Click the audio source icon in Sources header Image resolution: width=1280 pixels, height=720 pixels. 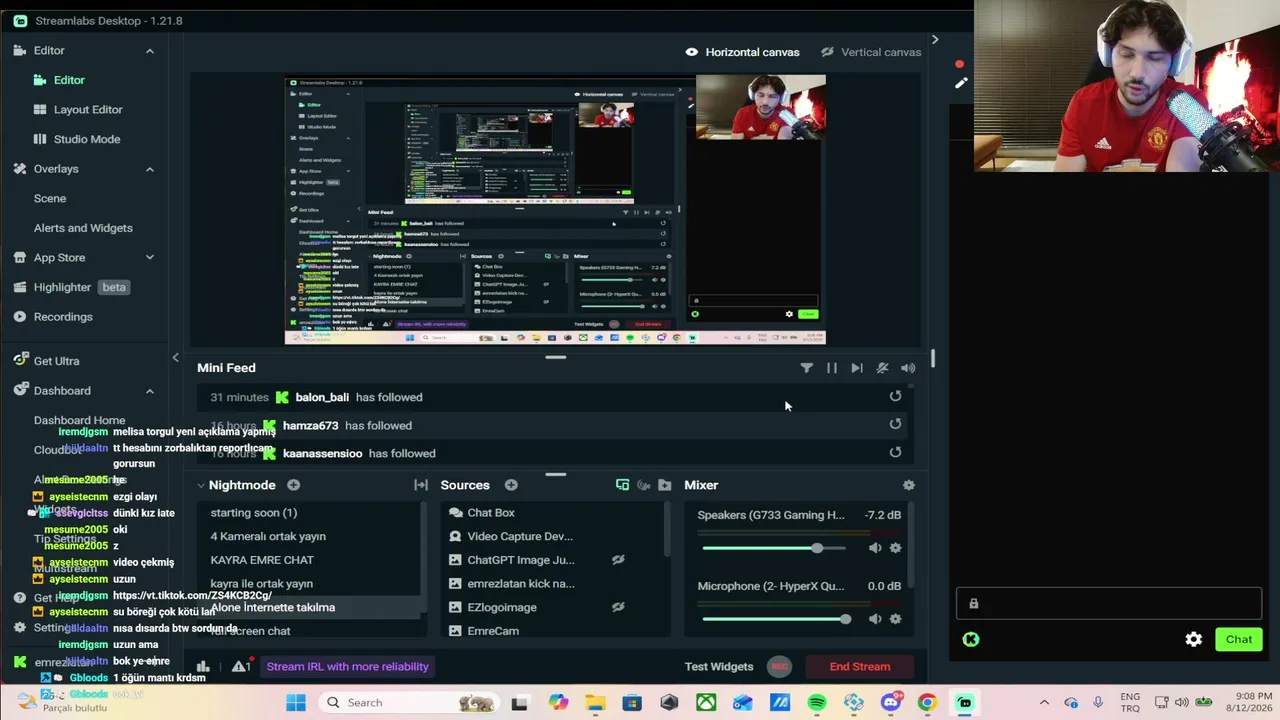pos(644,485)
